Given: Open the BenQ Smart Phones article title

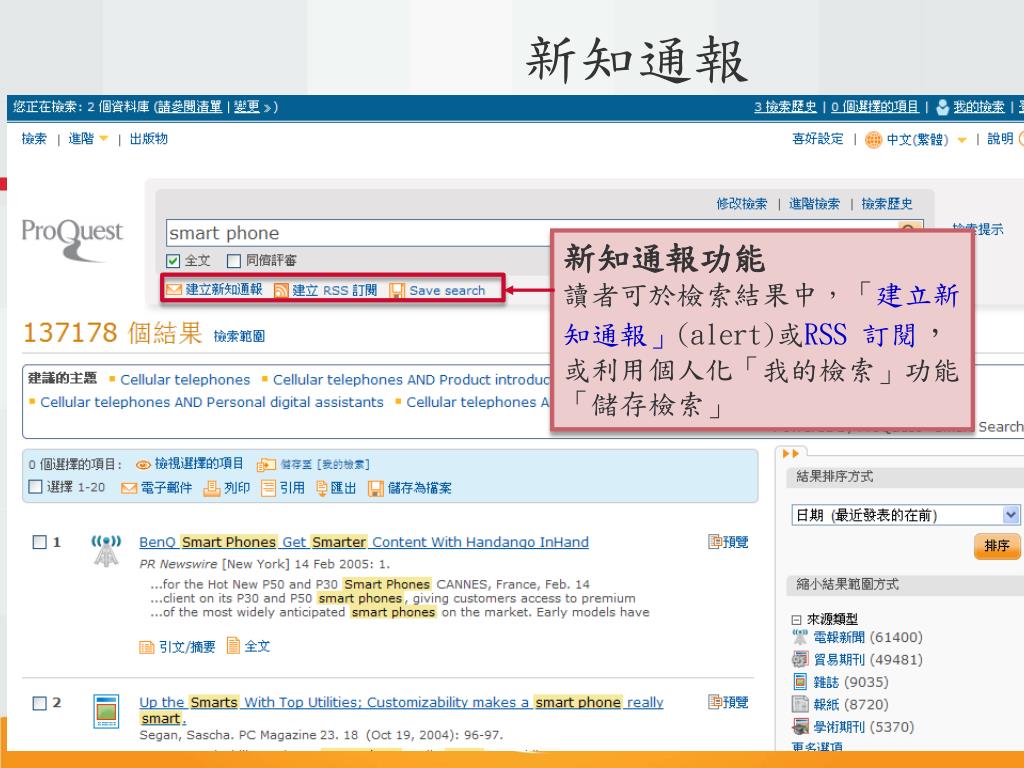Looking at the screenshot, I should coord(364,542).
